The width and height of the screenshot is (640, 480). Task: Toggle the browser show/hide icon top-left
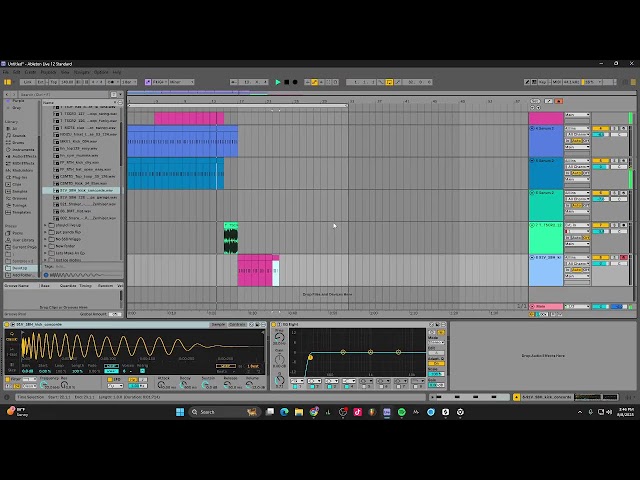[x=7, y=82]
